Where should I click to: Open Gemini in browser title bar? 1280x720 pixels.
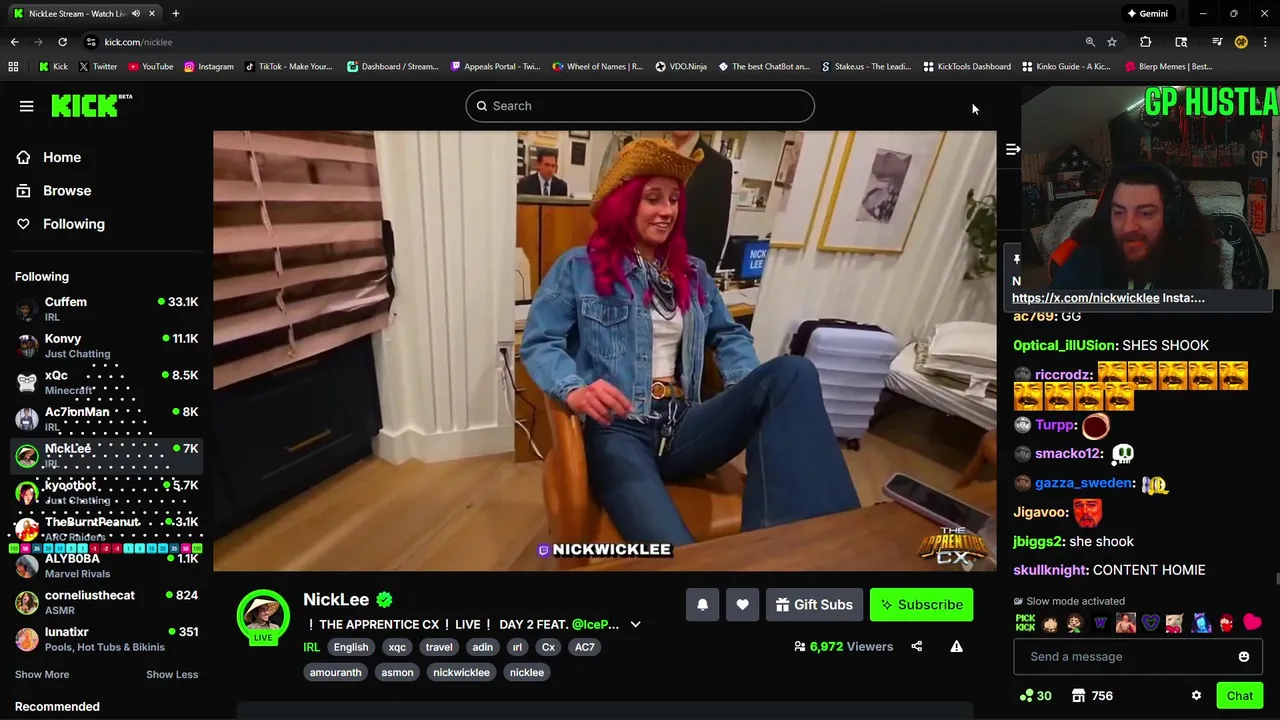point(1147,14)
